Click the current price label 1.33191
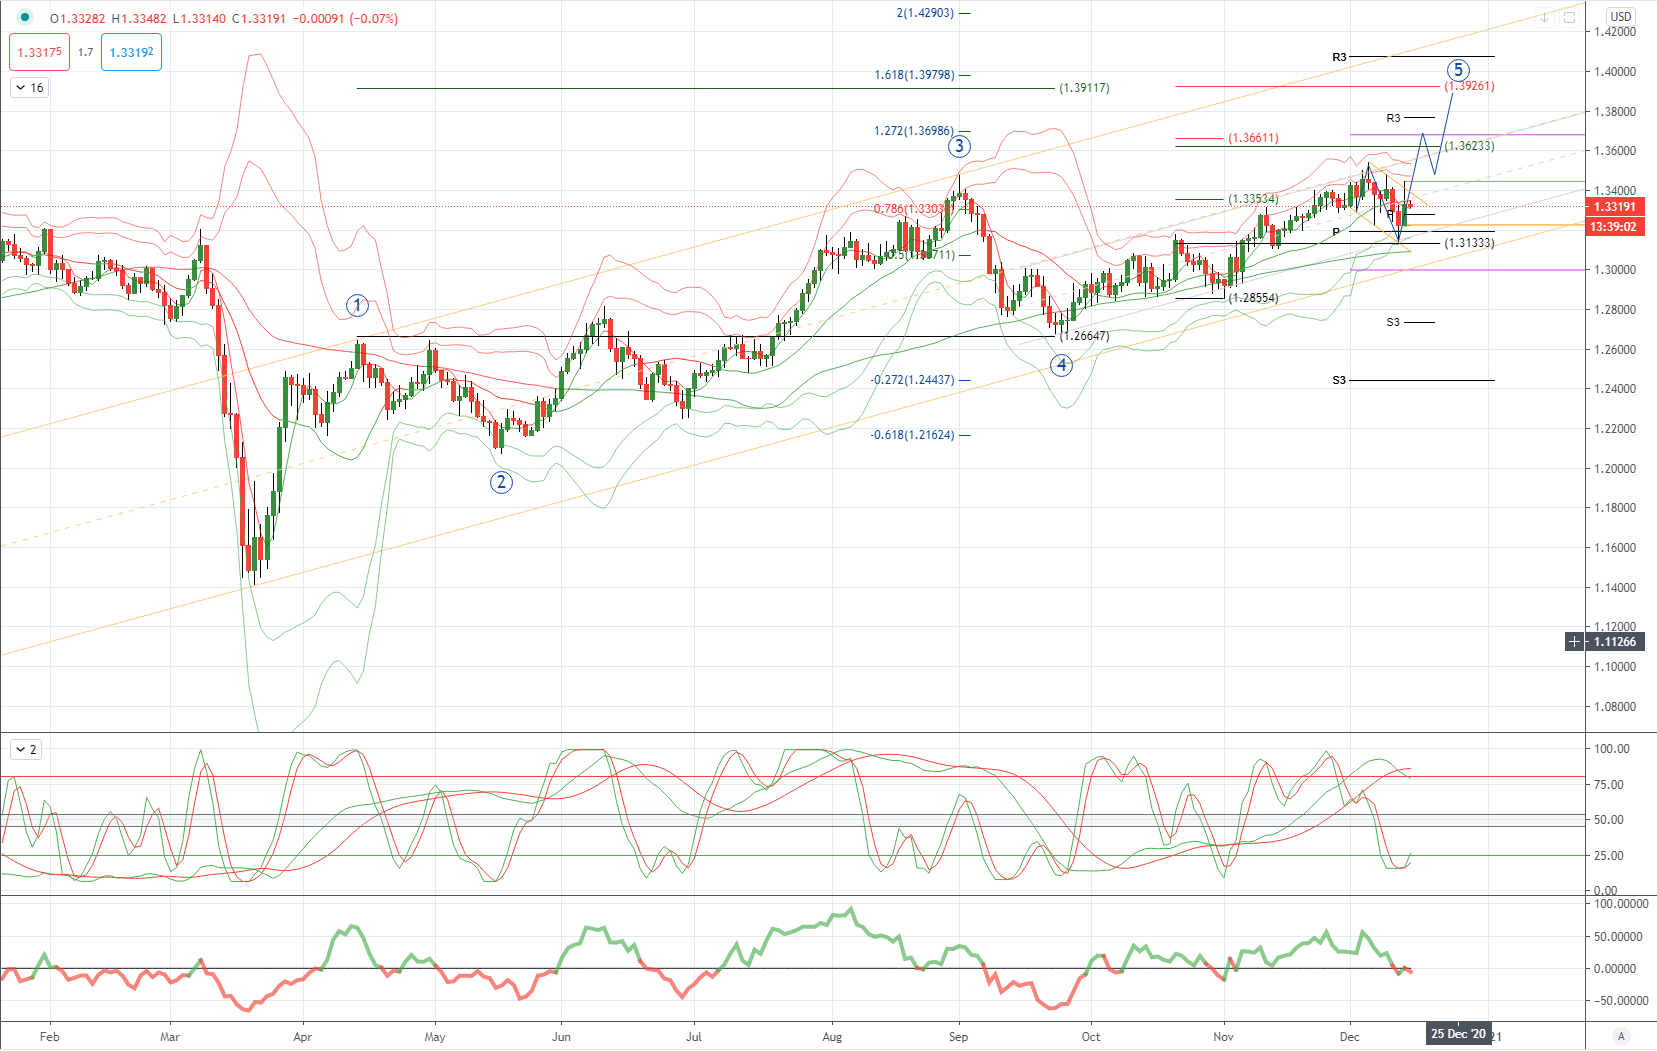 pos(1614,207)
